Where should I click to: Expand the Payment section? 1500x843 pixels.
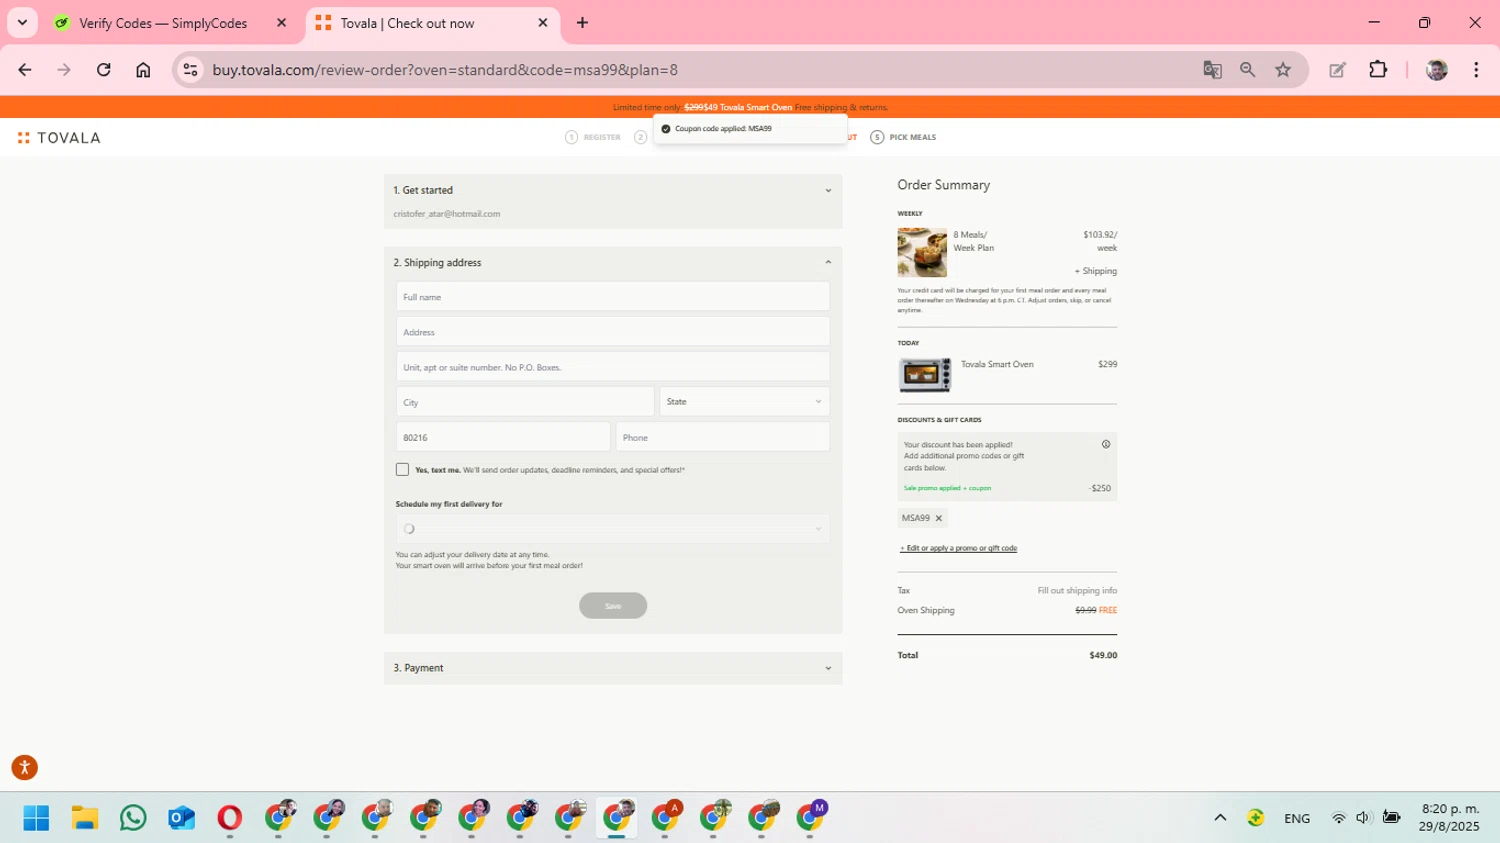pyautogui.click(x=828, y=668)
